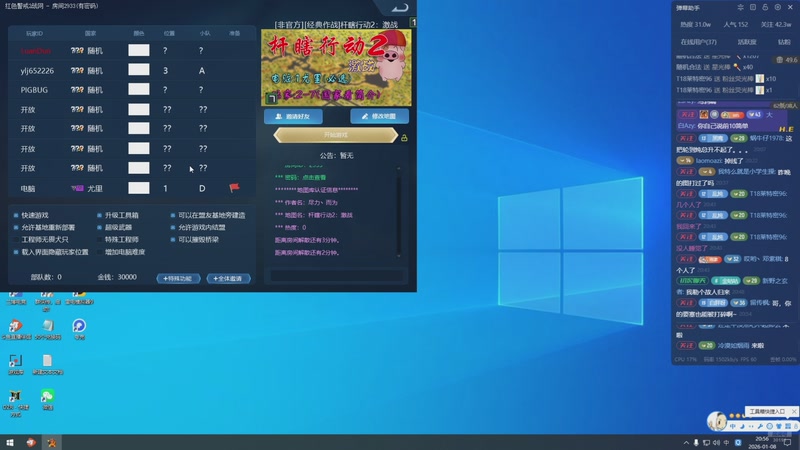Open WeChat green desktop icon
Image resolution: width=800 pixels, height=450 pixels.
(x=47, y=396)
